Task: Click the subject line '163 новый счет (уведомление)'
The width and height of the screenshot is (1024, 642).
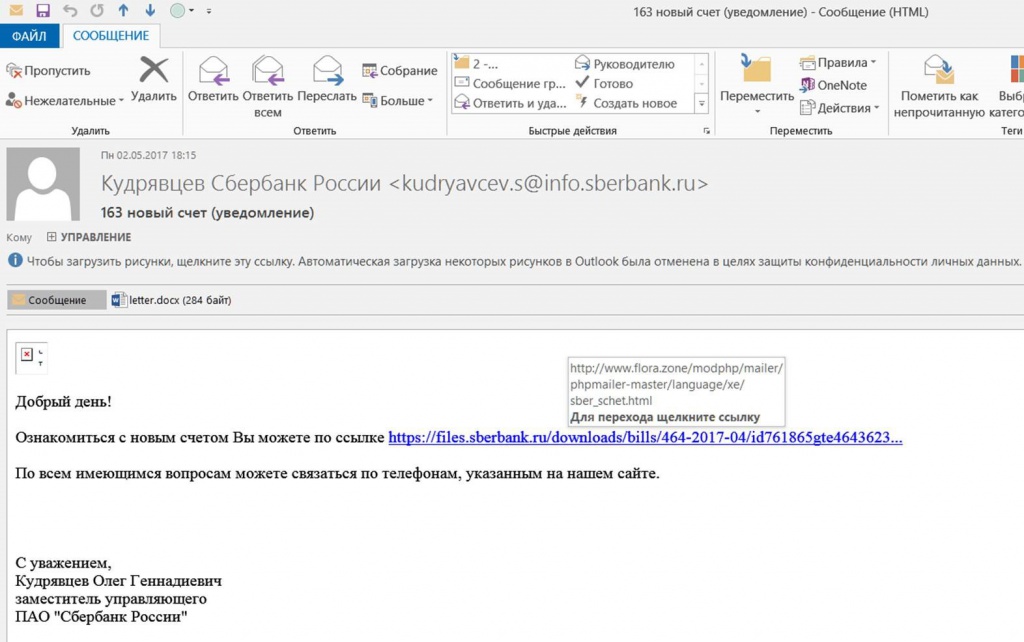Action: (207, 213)
